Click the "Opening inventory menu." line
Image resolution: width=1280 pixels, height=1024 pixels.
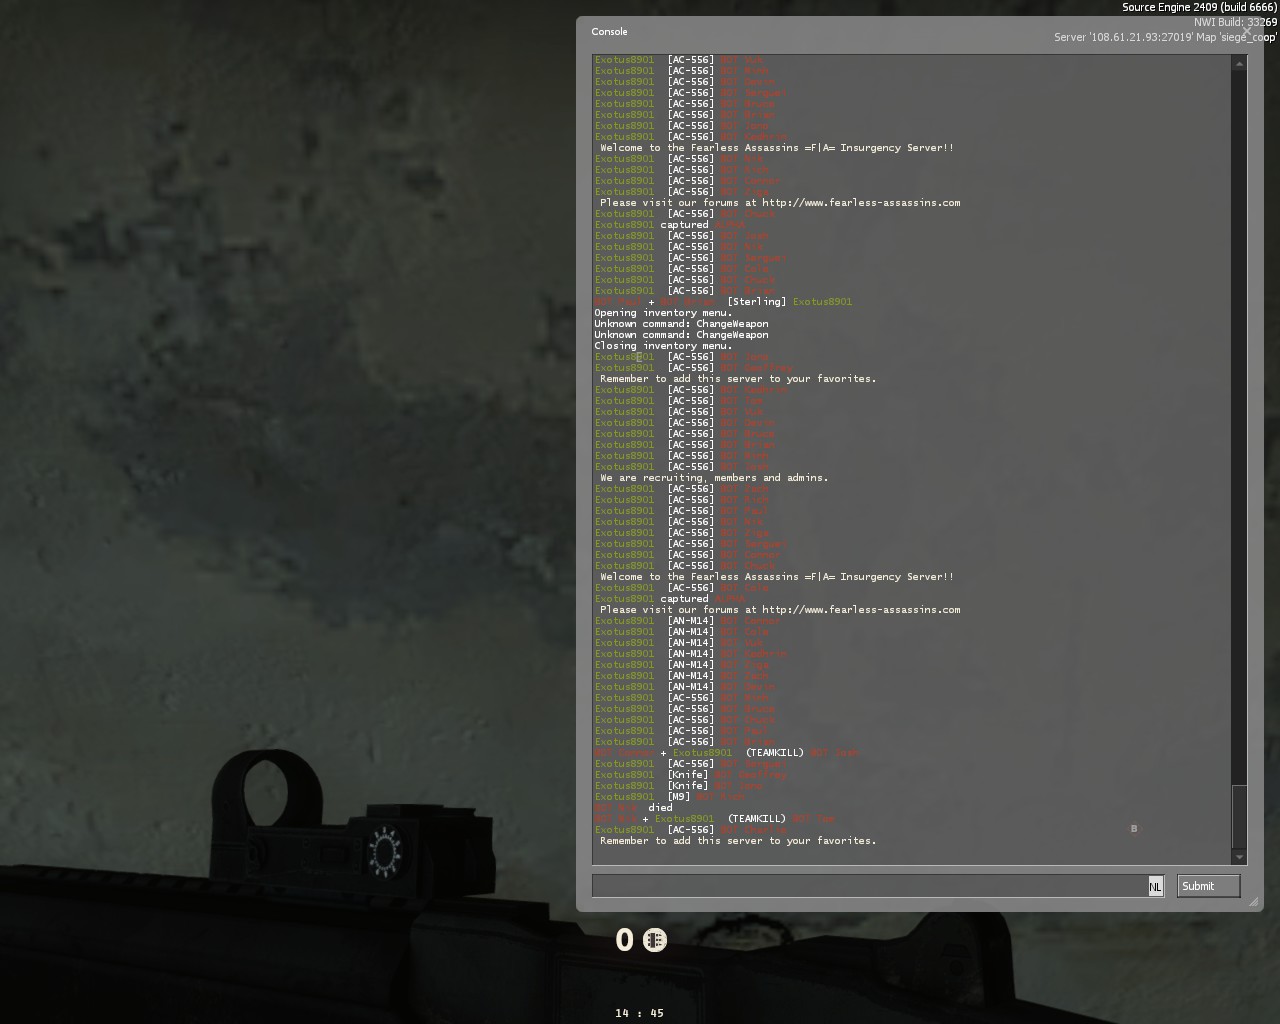(663, 313)
